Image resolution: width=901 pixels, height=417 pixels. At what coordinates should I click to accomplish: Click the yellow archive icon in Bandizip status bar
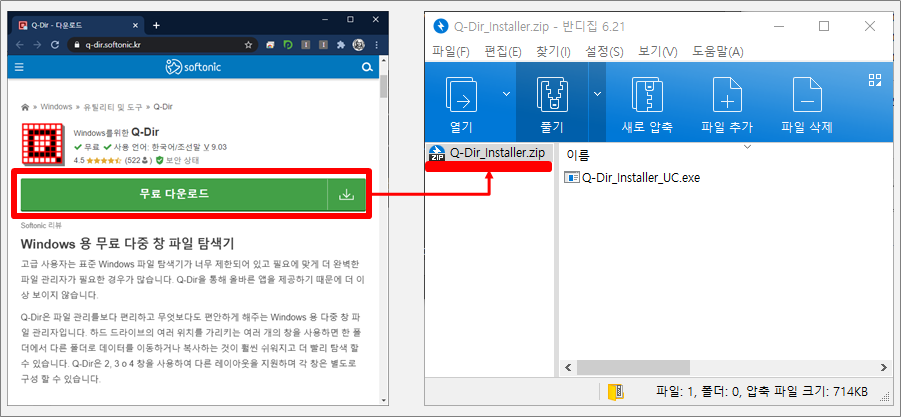[615, 392]
